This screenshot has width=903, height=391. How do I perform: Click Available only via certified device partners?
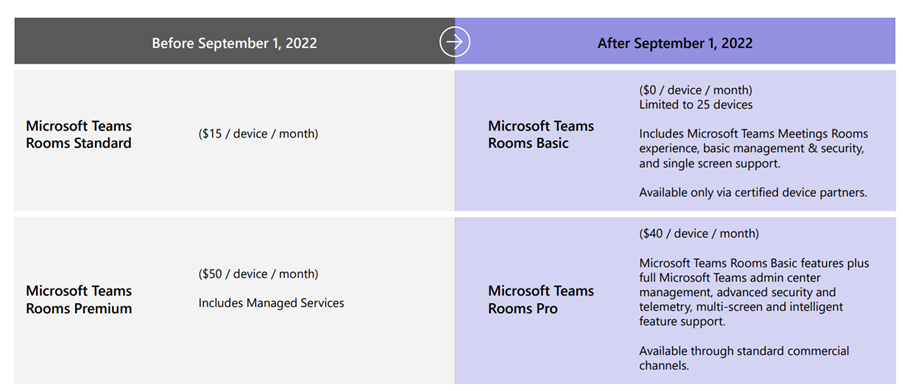(753, 193)
